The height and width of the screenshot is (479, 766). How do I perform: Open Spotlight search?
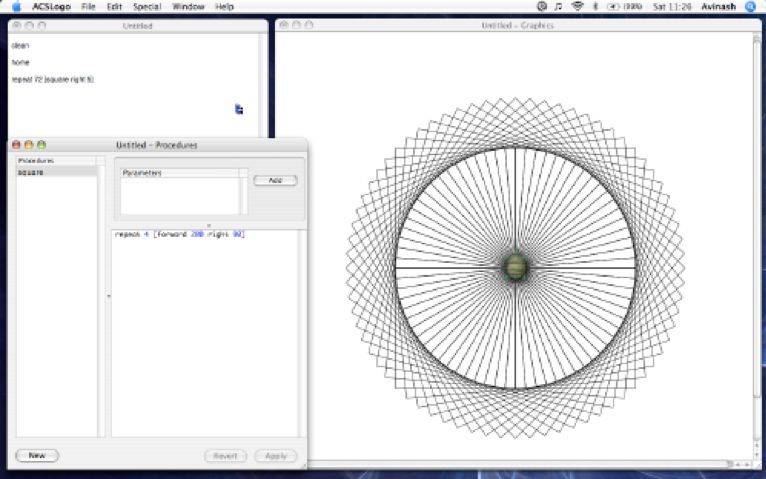pos(751,6)
